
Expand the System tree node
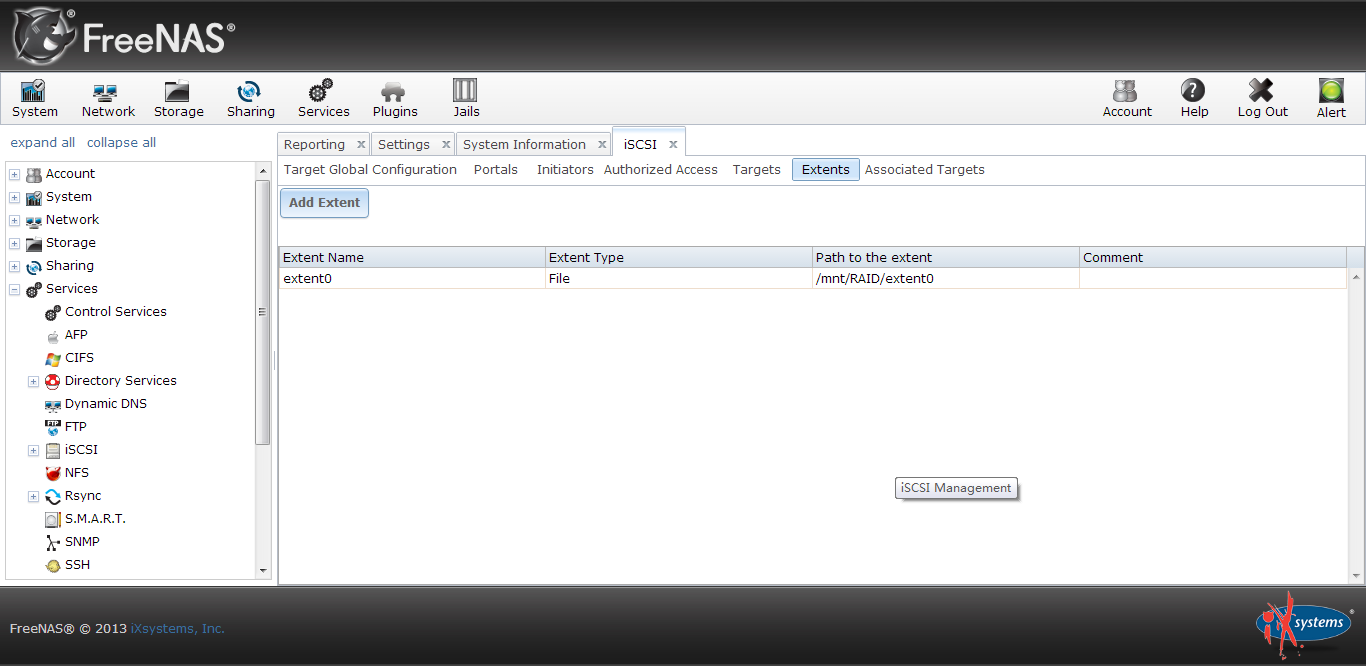pyautogui.click(x=14, y=197)
